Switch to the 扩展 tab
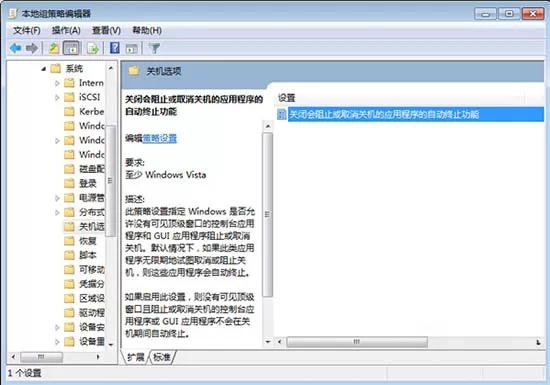 click(136, 357)
